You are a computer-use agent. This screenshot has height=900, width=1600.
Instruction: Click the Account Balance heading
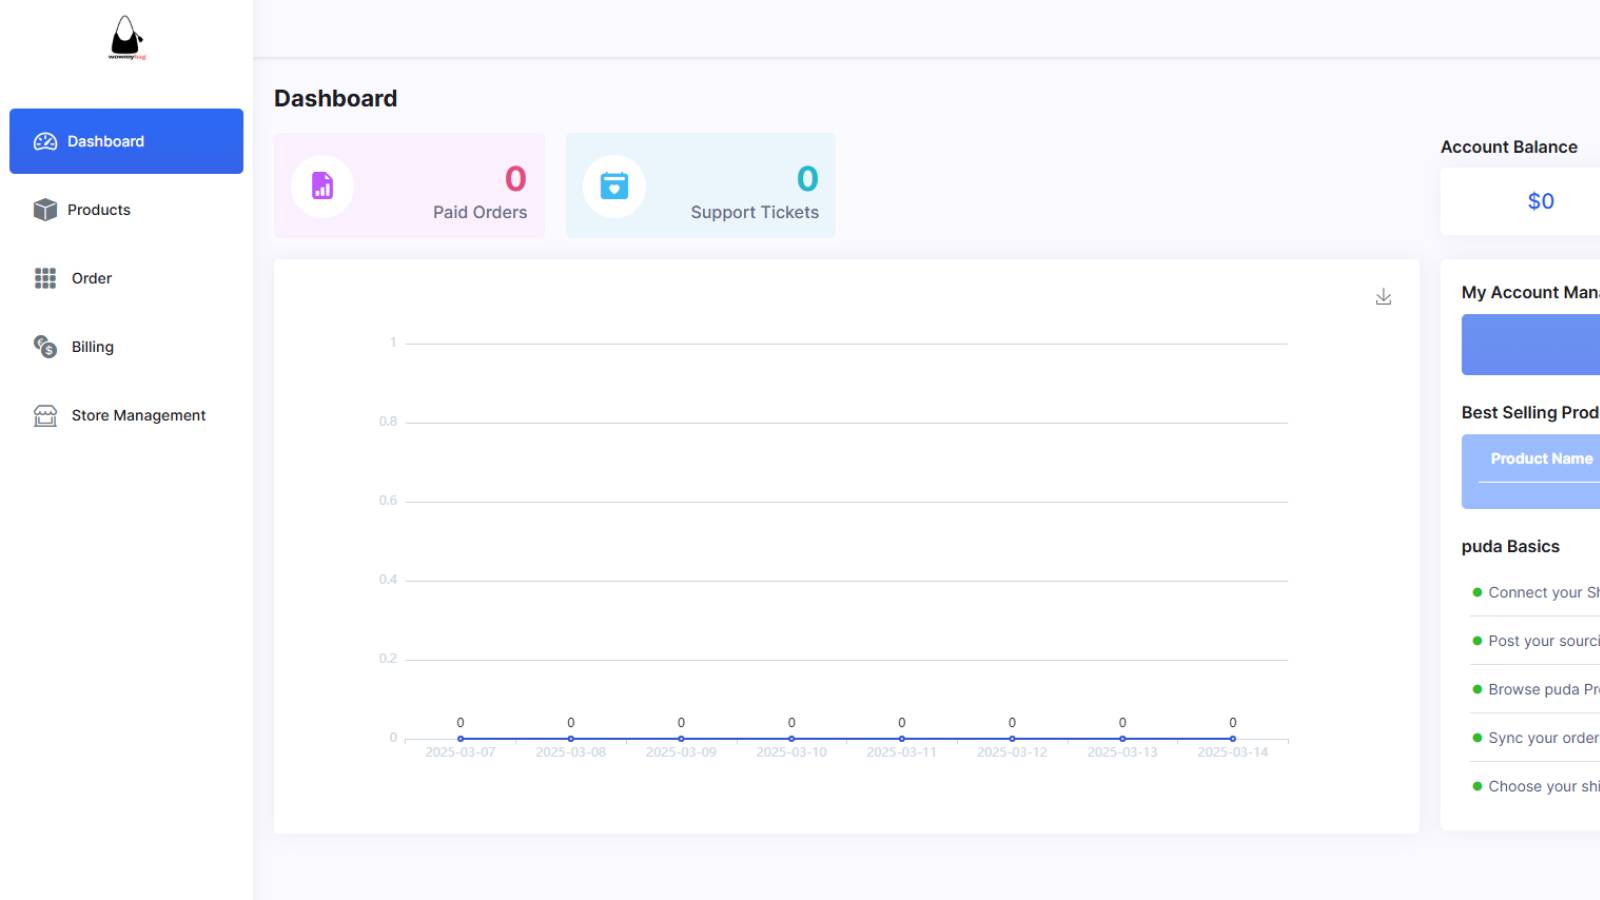tap(1509, 147)
